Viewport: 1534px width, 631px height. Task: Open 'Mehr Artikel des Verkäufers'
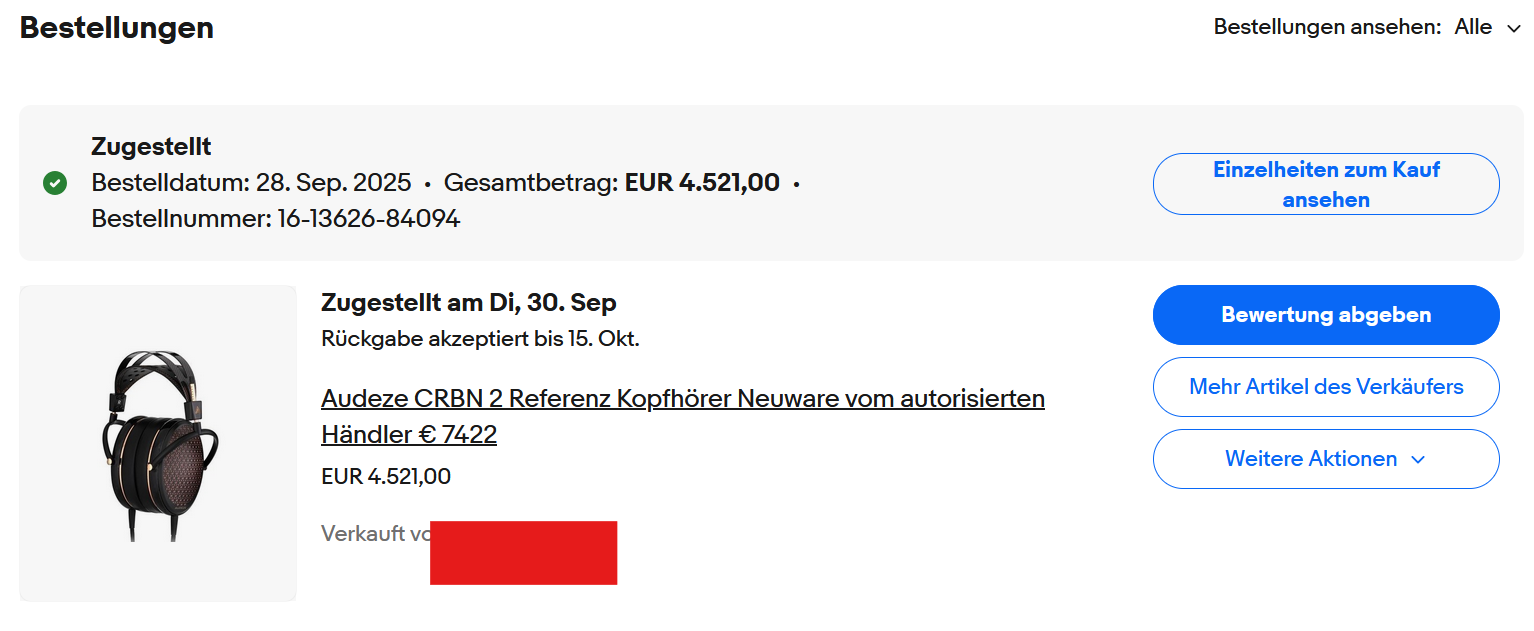1325,387
